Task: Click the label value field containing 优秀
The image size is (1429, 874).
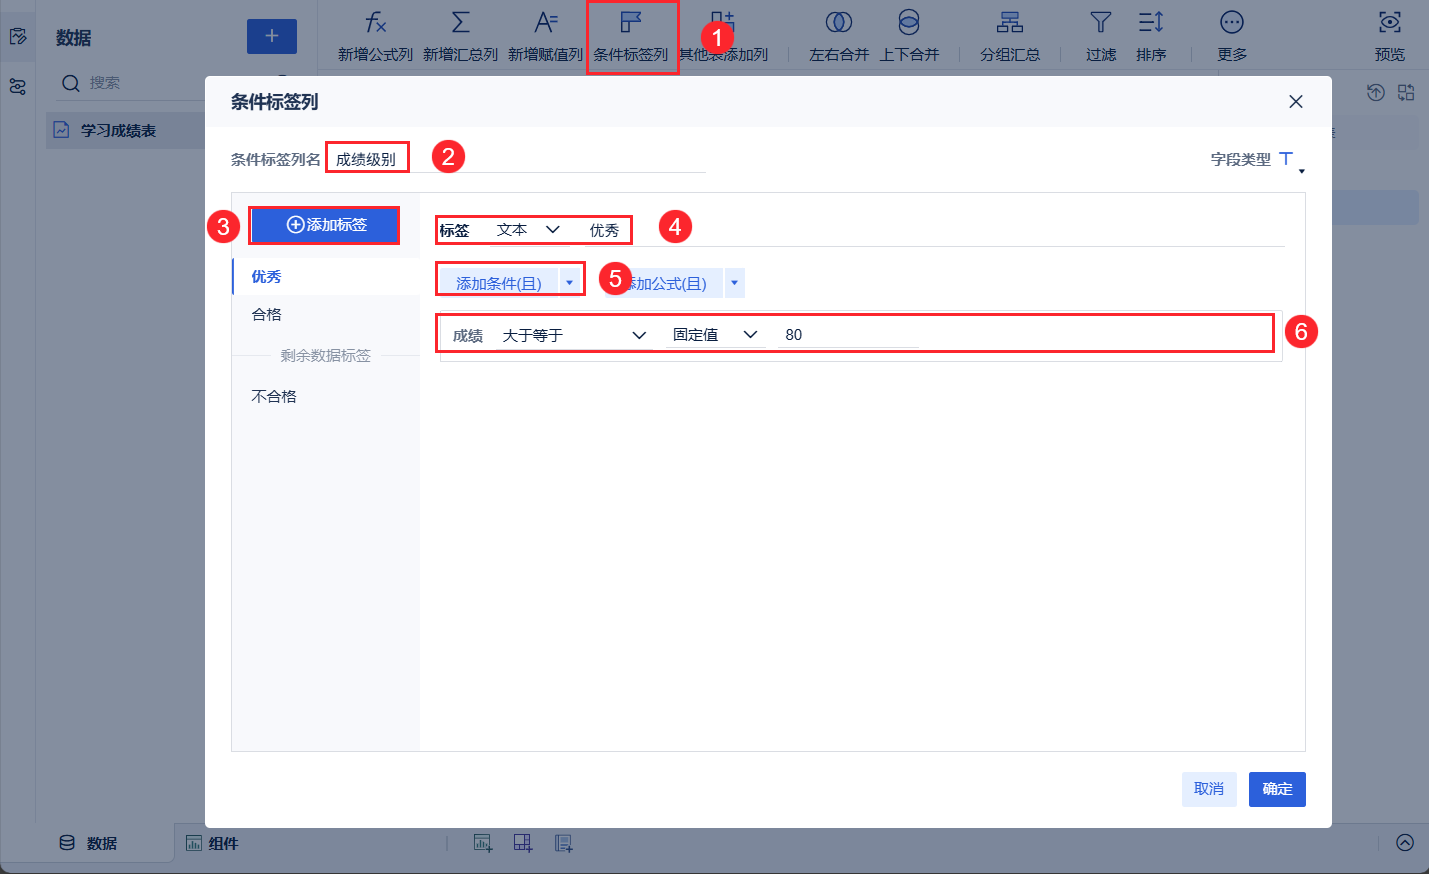Action: pos(934,231)
